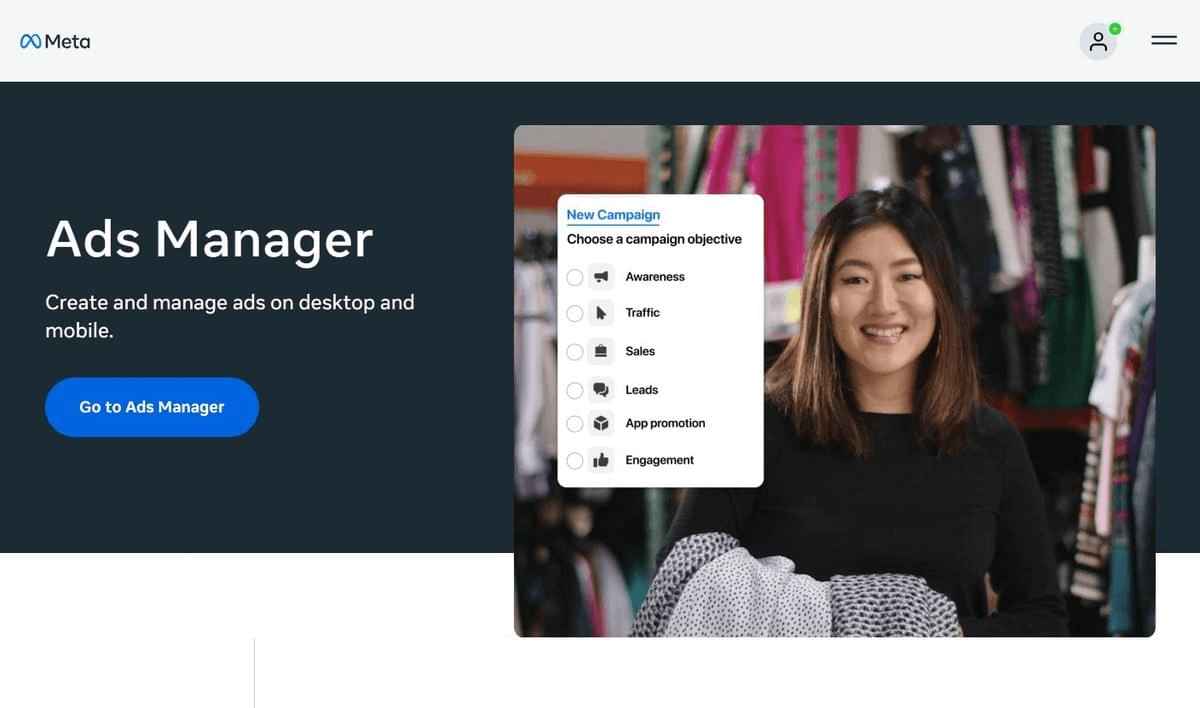Pick the Engagement radio option
The width and height of the screenshot is (1200, 708).
coord(574,460)
